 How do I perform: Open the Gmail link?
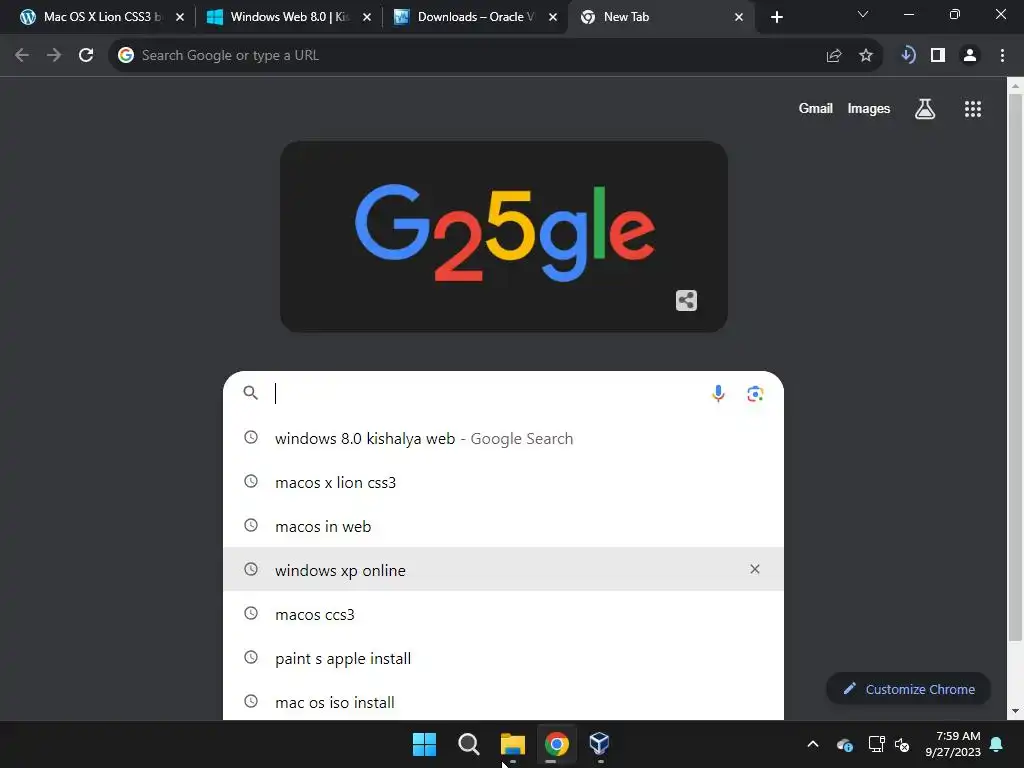816,108
